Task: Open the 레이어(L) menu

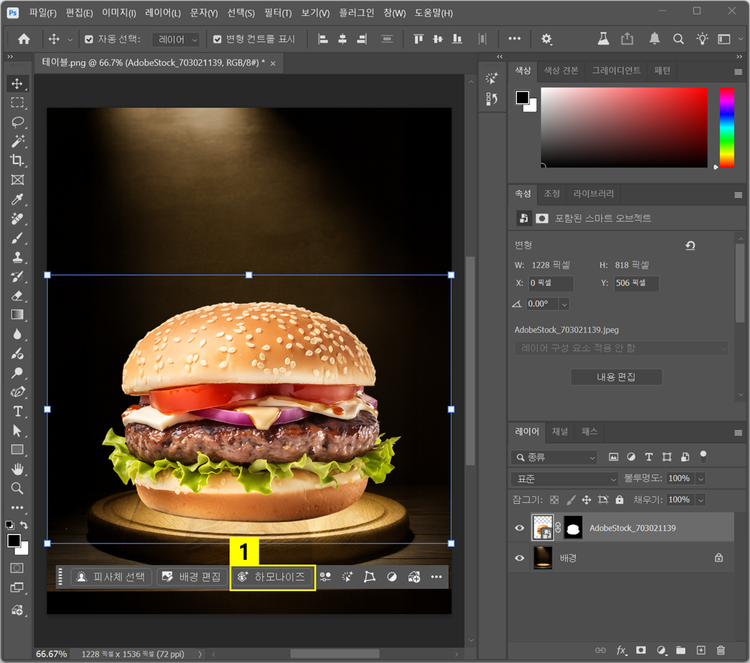Action: pos(163,13)
